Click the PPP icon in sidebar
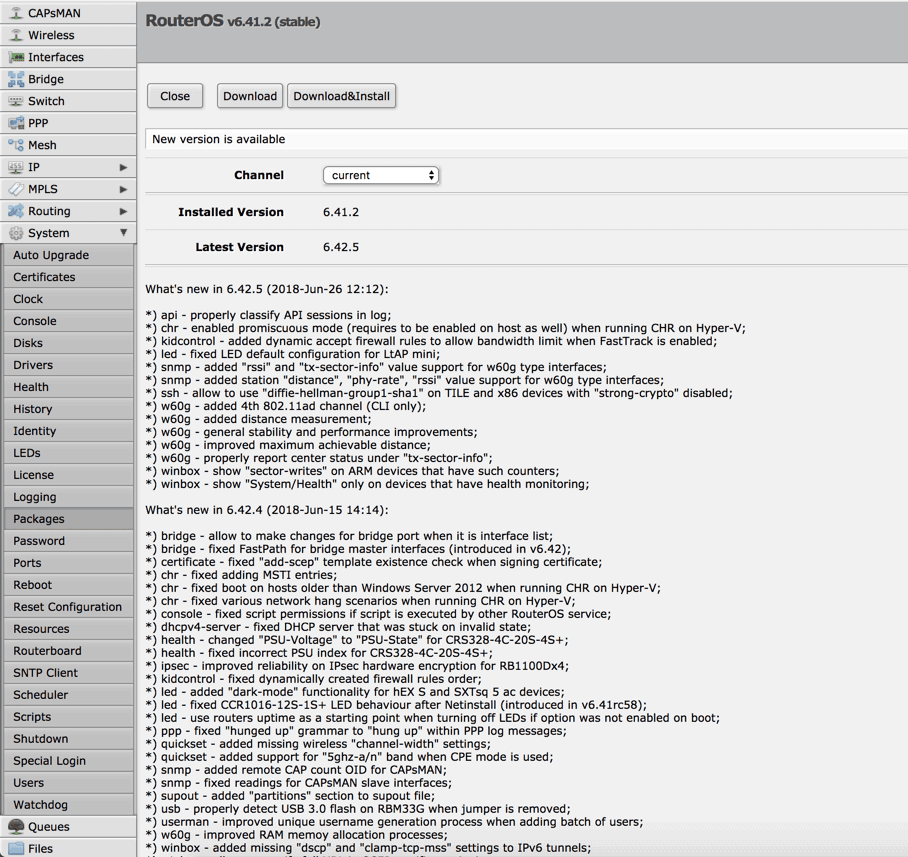This screenshot has width=908, height=857. pos(16,123)
